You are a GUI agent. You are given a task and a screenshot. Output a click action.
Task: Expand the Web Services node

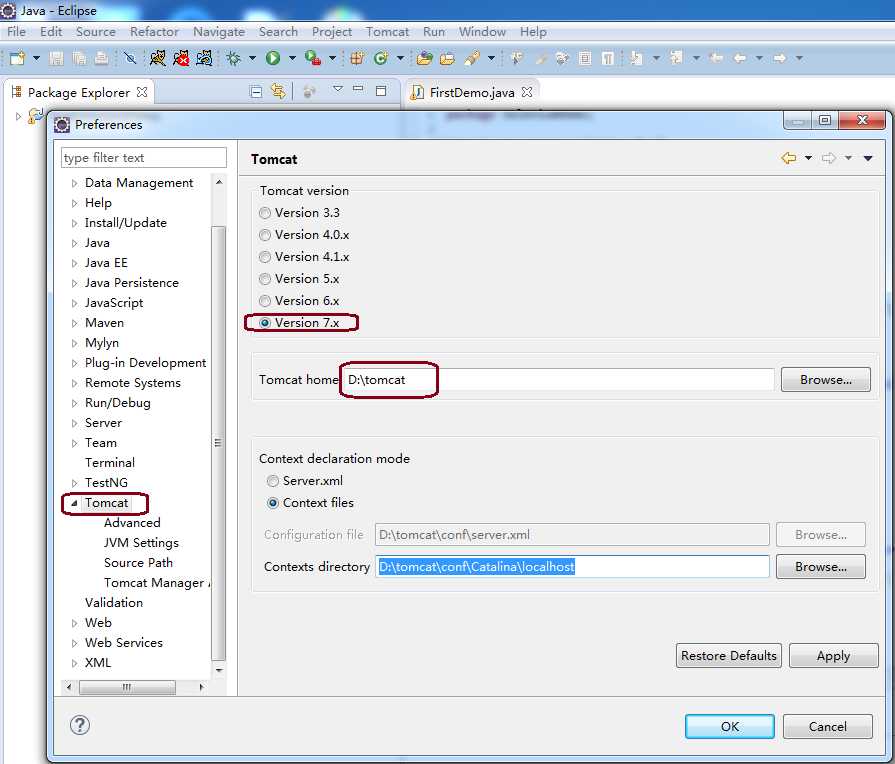coord(74,643)
